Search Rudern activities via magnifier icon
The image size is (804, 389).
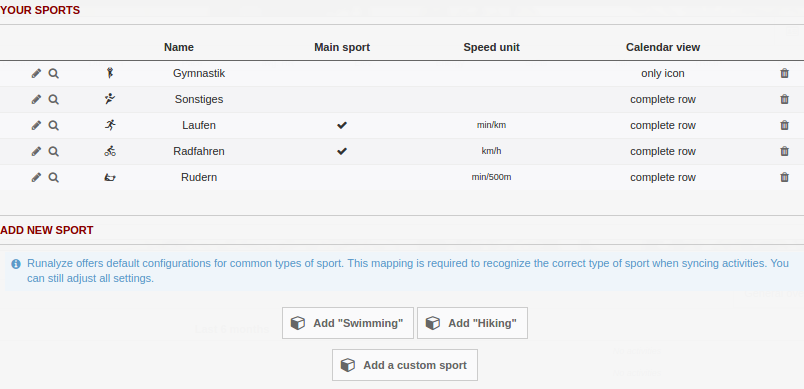[53, 177]
